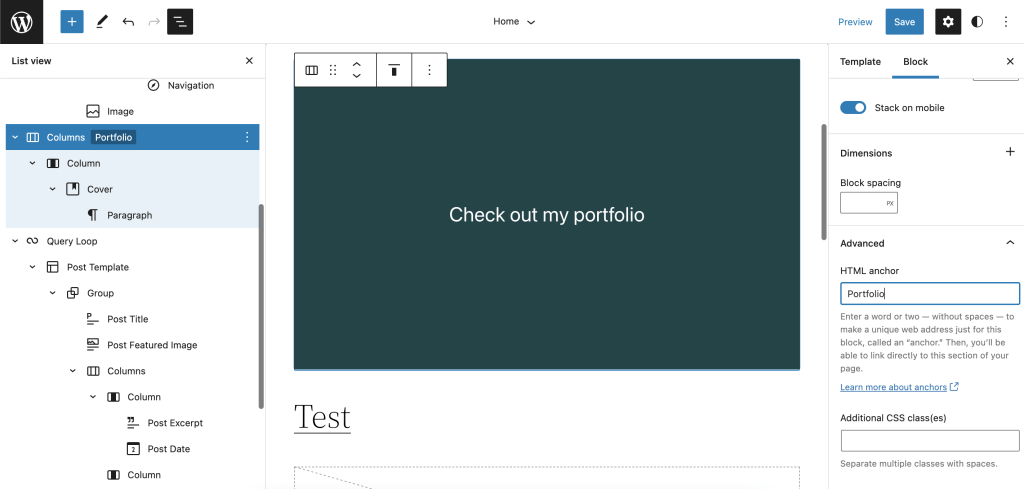1024x489 pixels.
Task: Collapse the Advanced section
Action: coord(1010,243)
